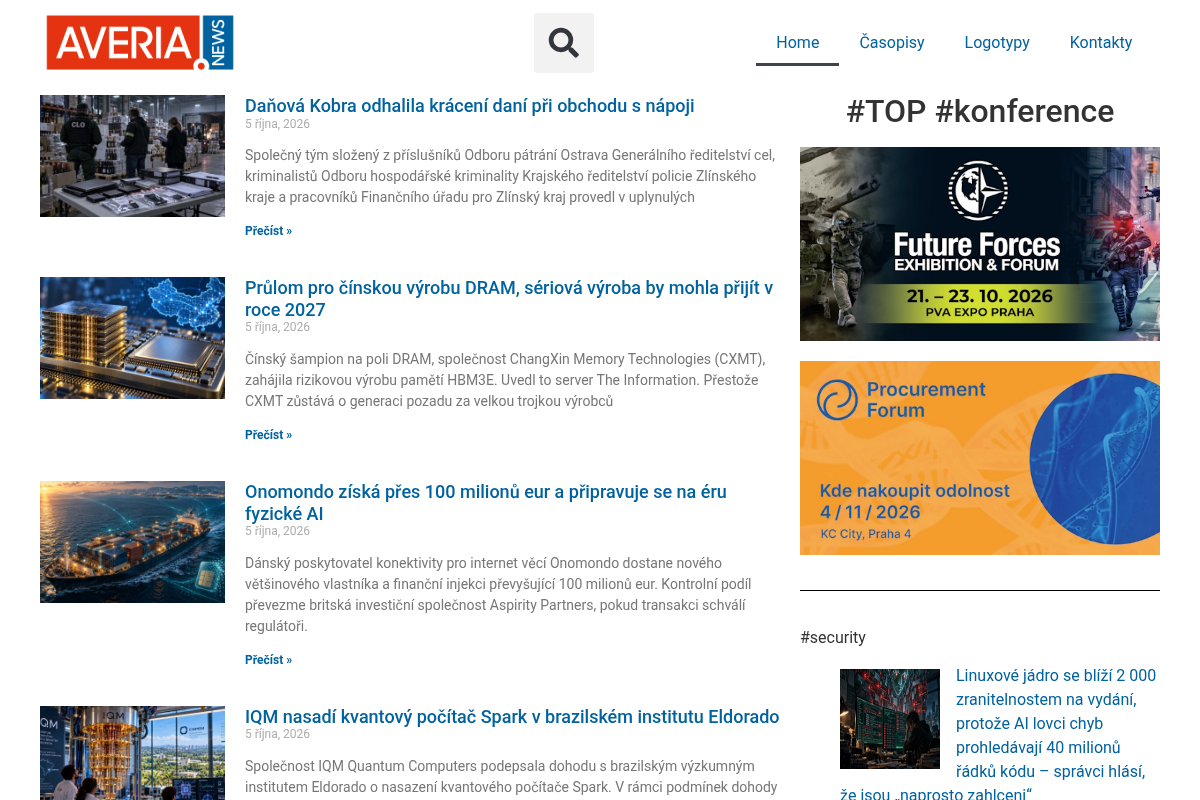Click the IQM Quantum Computers excerpt text
Image resolution: width=1200 pixels, height=800 pixels.
click(511, 777)
